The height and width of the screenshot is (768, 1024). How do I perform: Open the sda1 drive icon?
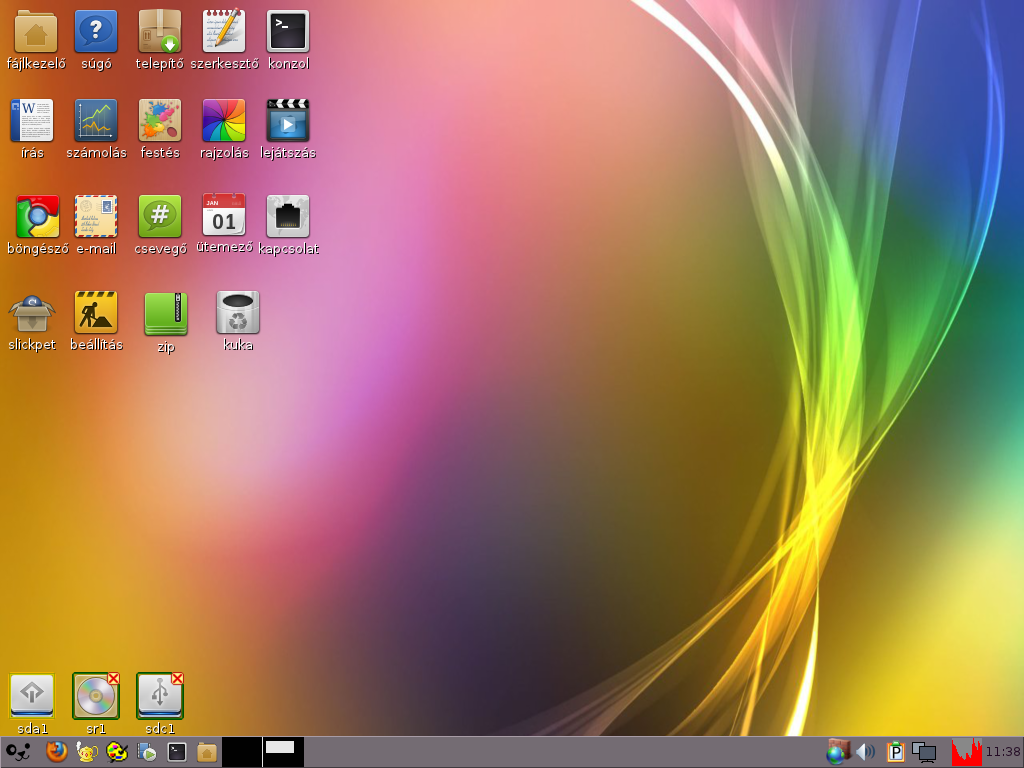tap(32, 696)
